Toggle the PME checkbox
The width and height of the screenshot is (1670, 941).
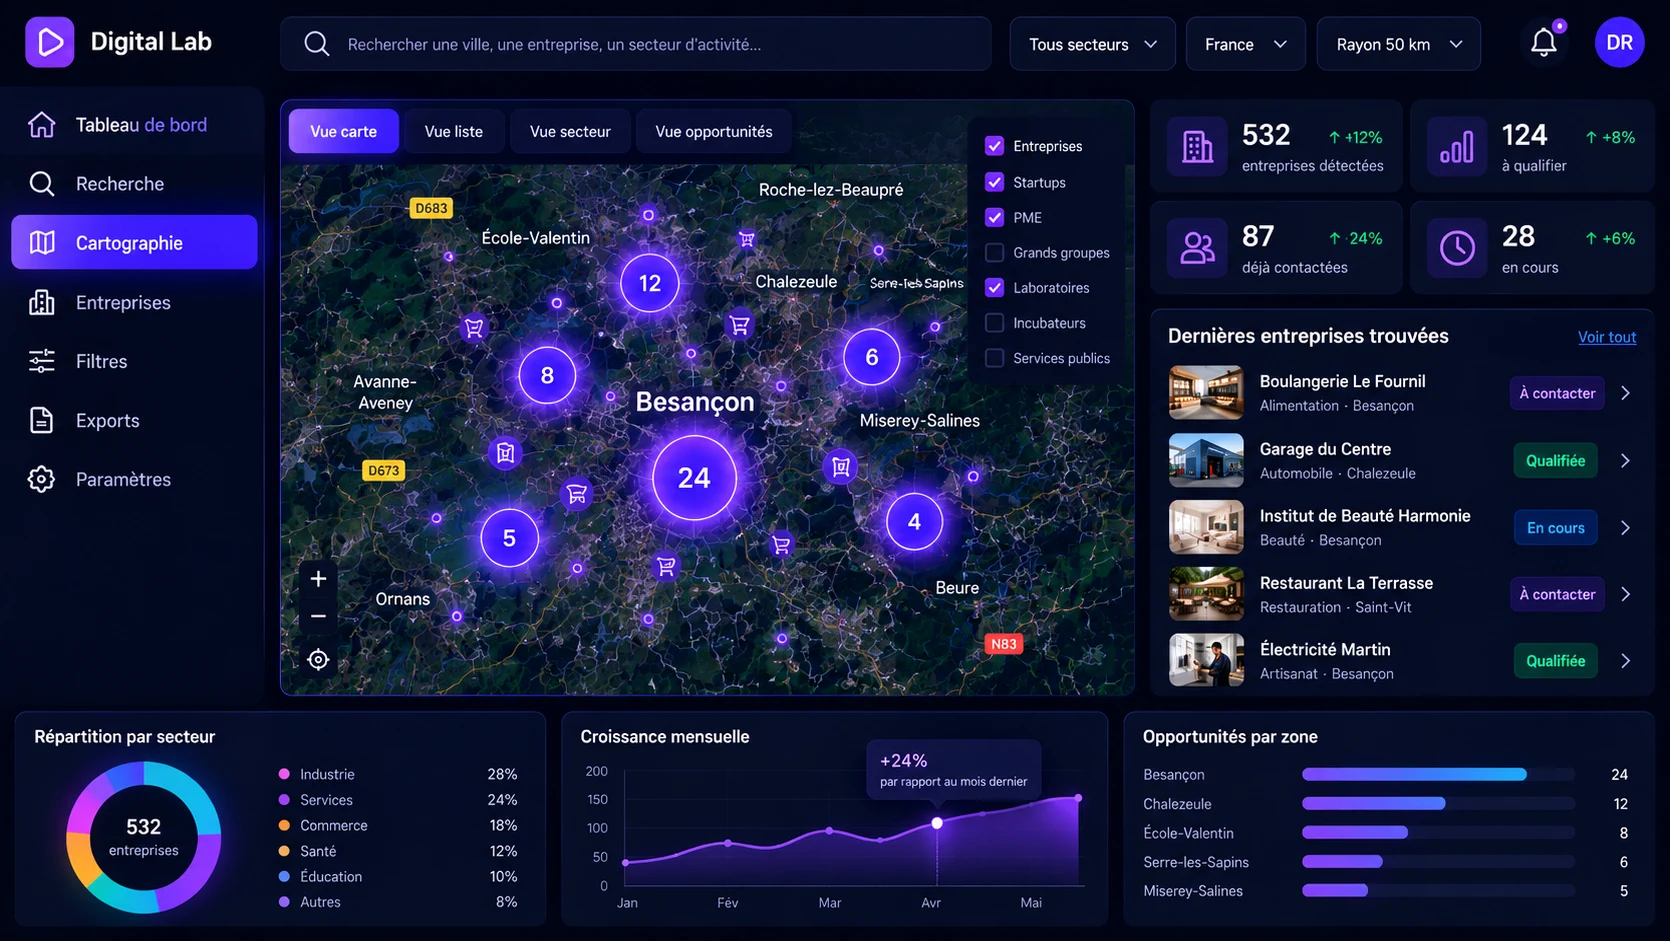994,217
